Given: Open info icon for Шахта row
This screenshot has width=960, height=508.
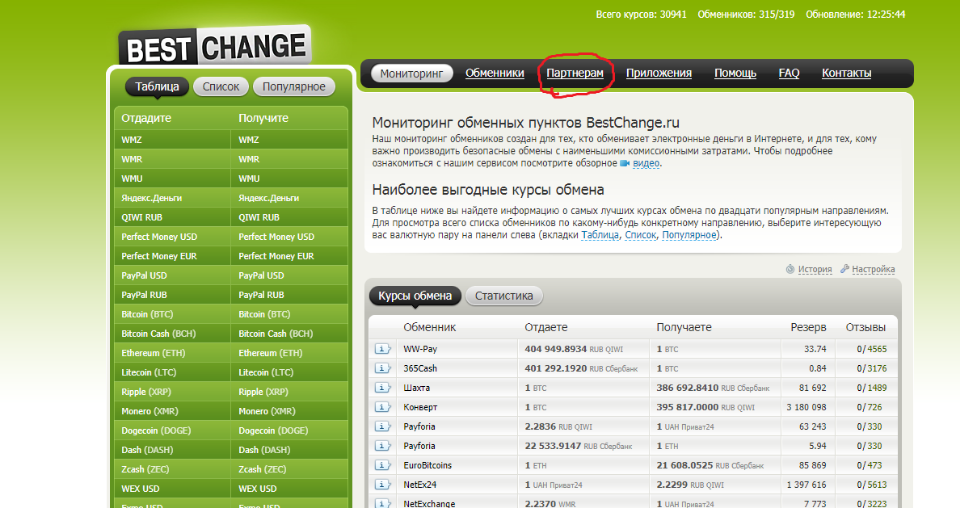Looking at the screenshot, I should 382,387.
